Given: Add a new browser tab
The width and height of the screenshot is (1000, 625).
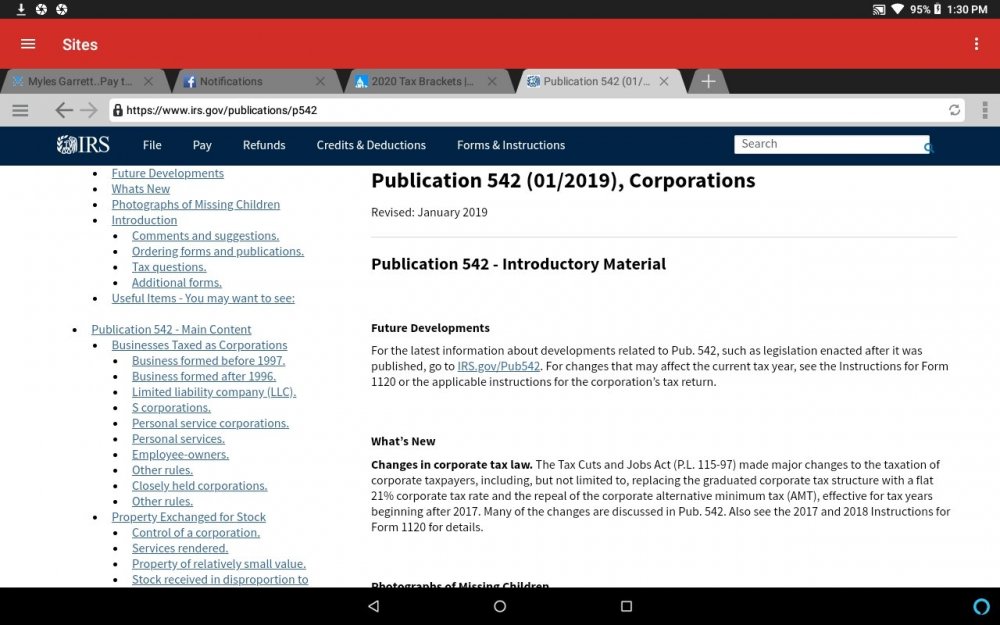Looking at the screenshot, I should 708,82.
